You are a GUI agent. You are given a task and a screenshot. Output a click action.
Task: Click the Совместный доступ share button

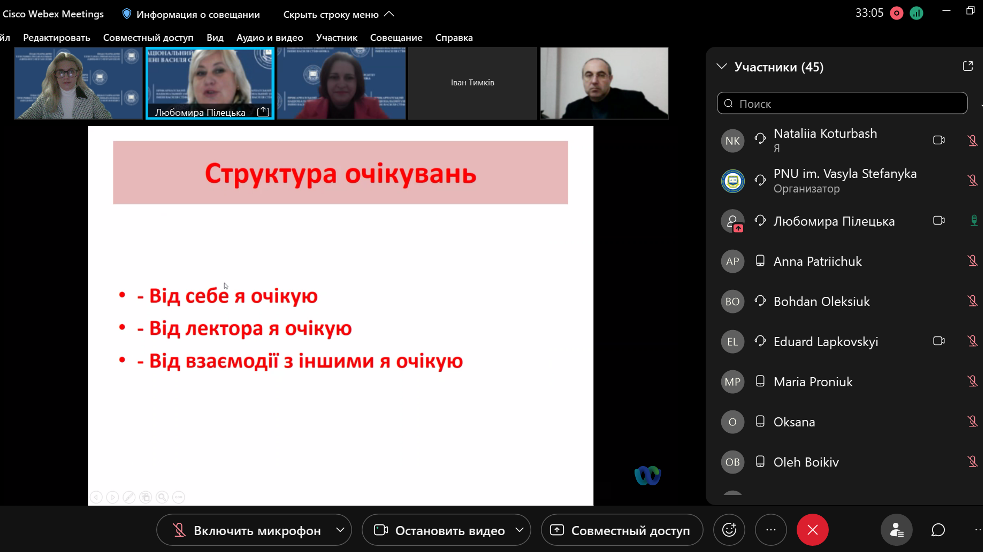coord(621,530)
